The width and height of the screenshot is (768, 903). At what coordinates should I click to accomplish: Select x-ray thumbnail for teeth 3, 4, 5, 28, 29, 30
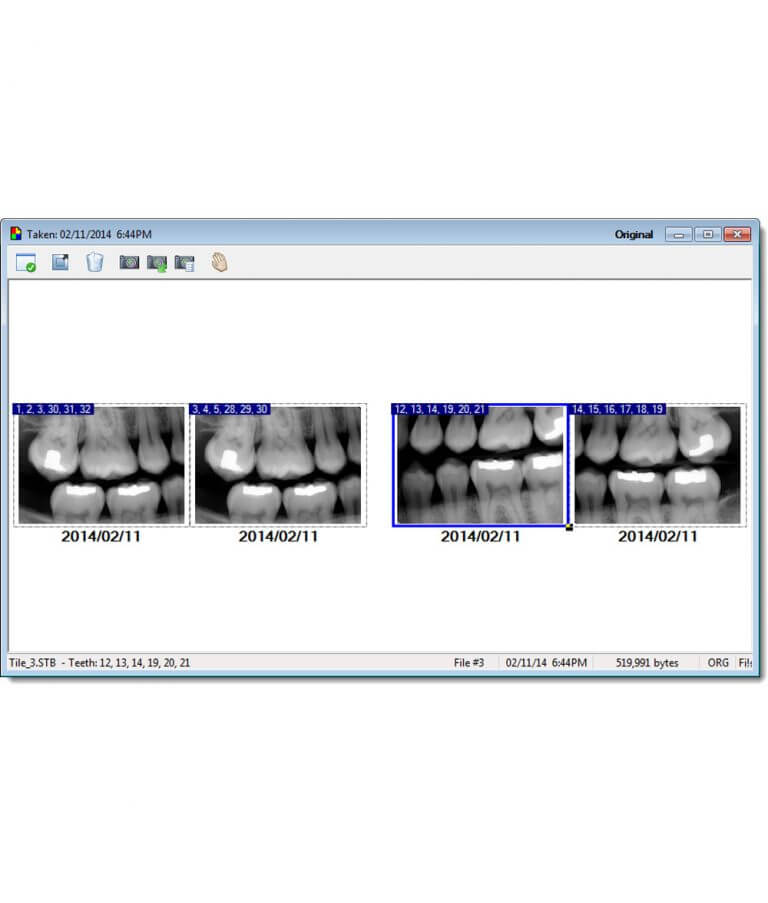coord(278,465)
